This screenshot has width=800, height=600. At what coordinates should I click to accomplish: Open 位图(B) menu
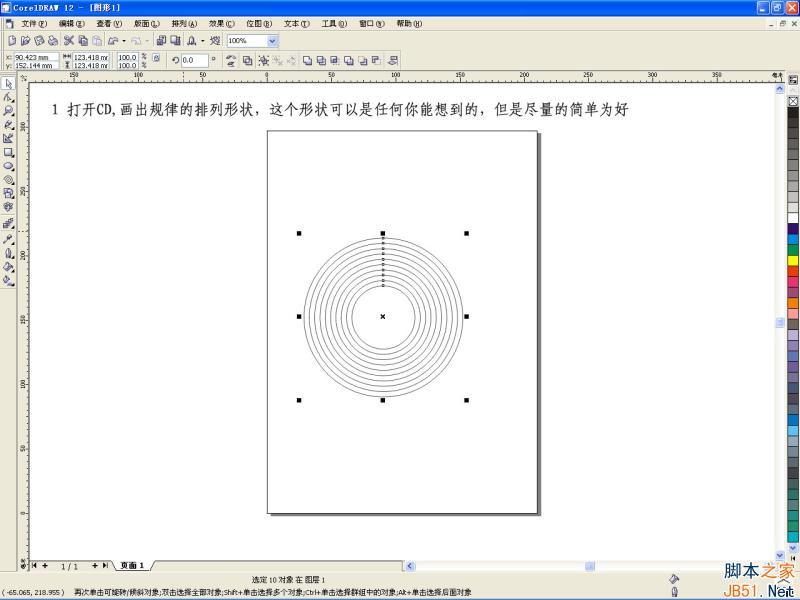[259, 23]
